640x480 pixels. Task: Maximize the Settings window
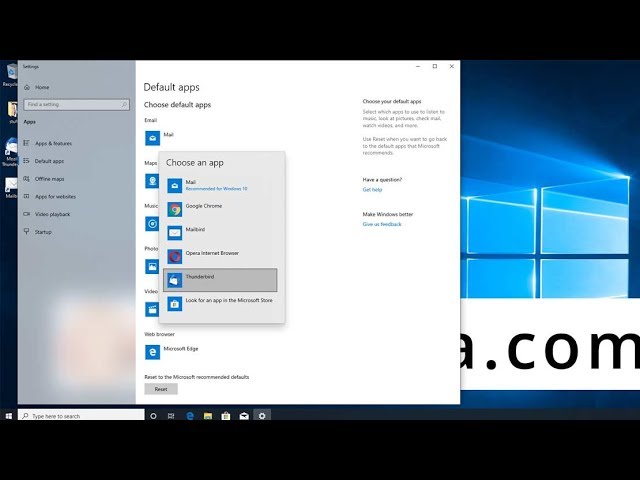coord(435,66)
